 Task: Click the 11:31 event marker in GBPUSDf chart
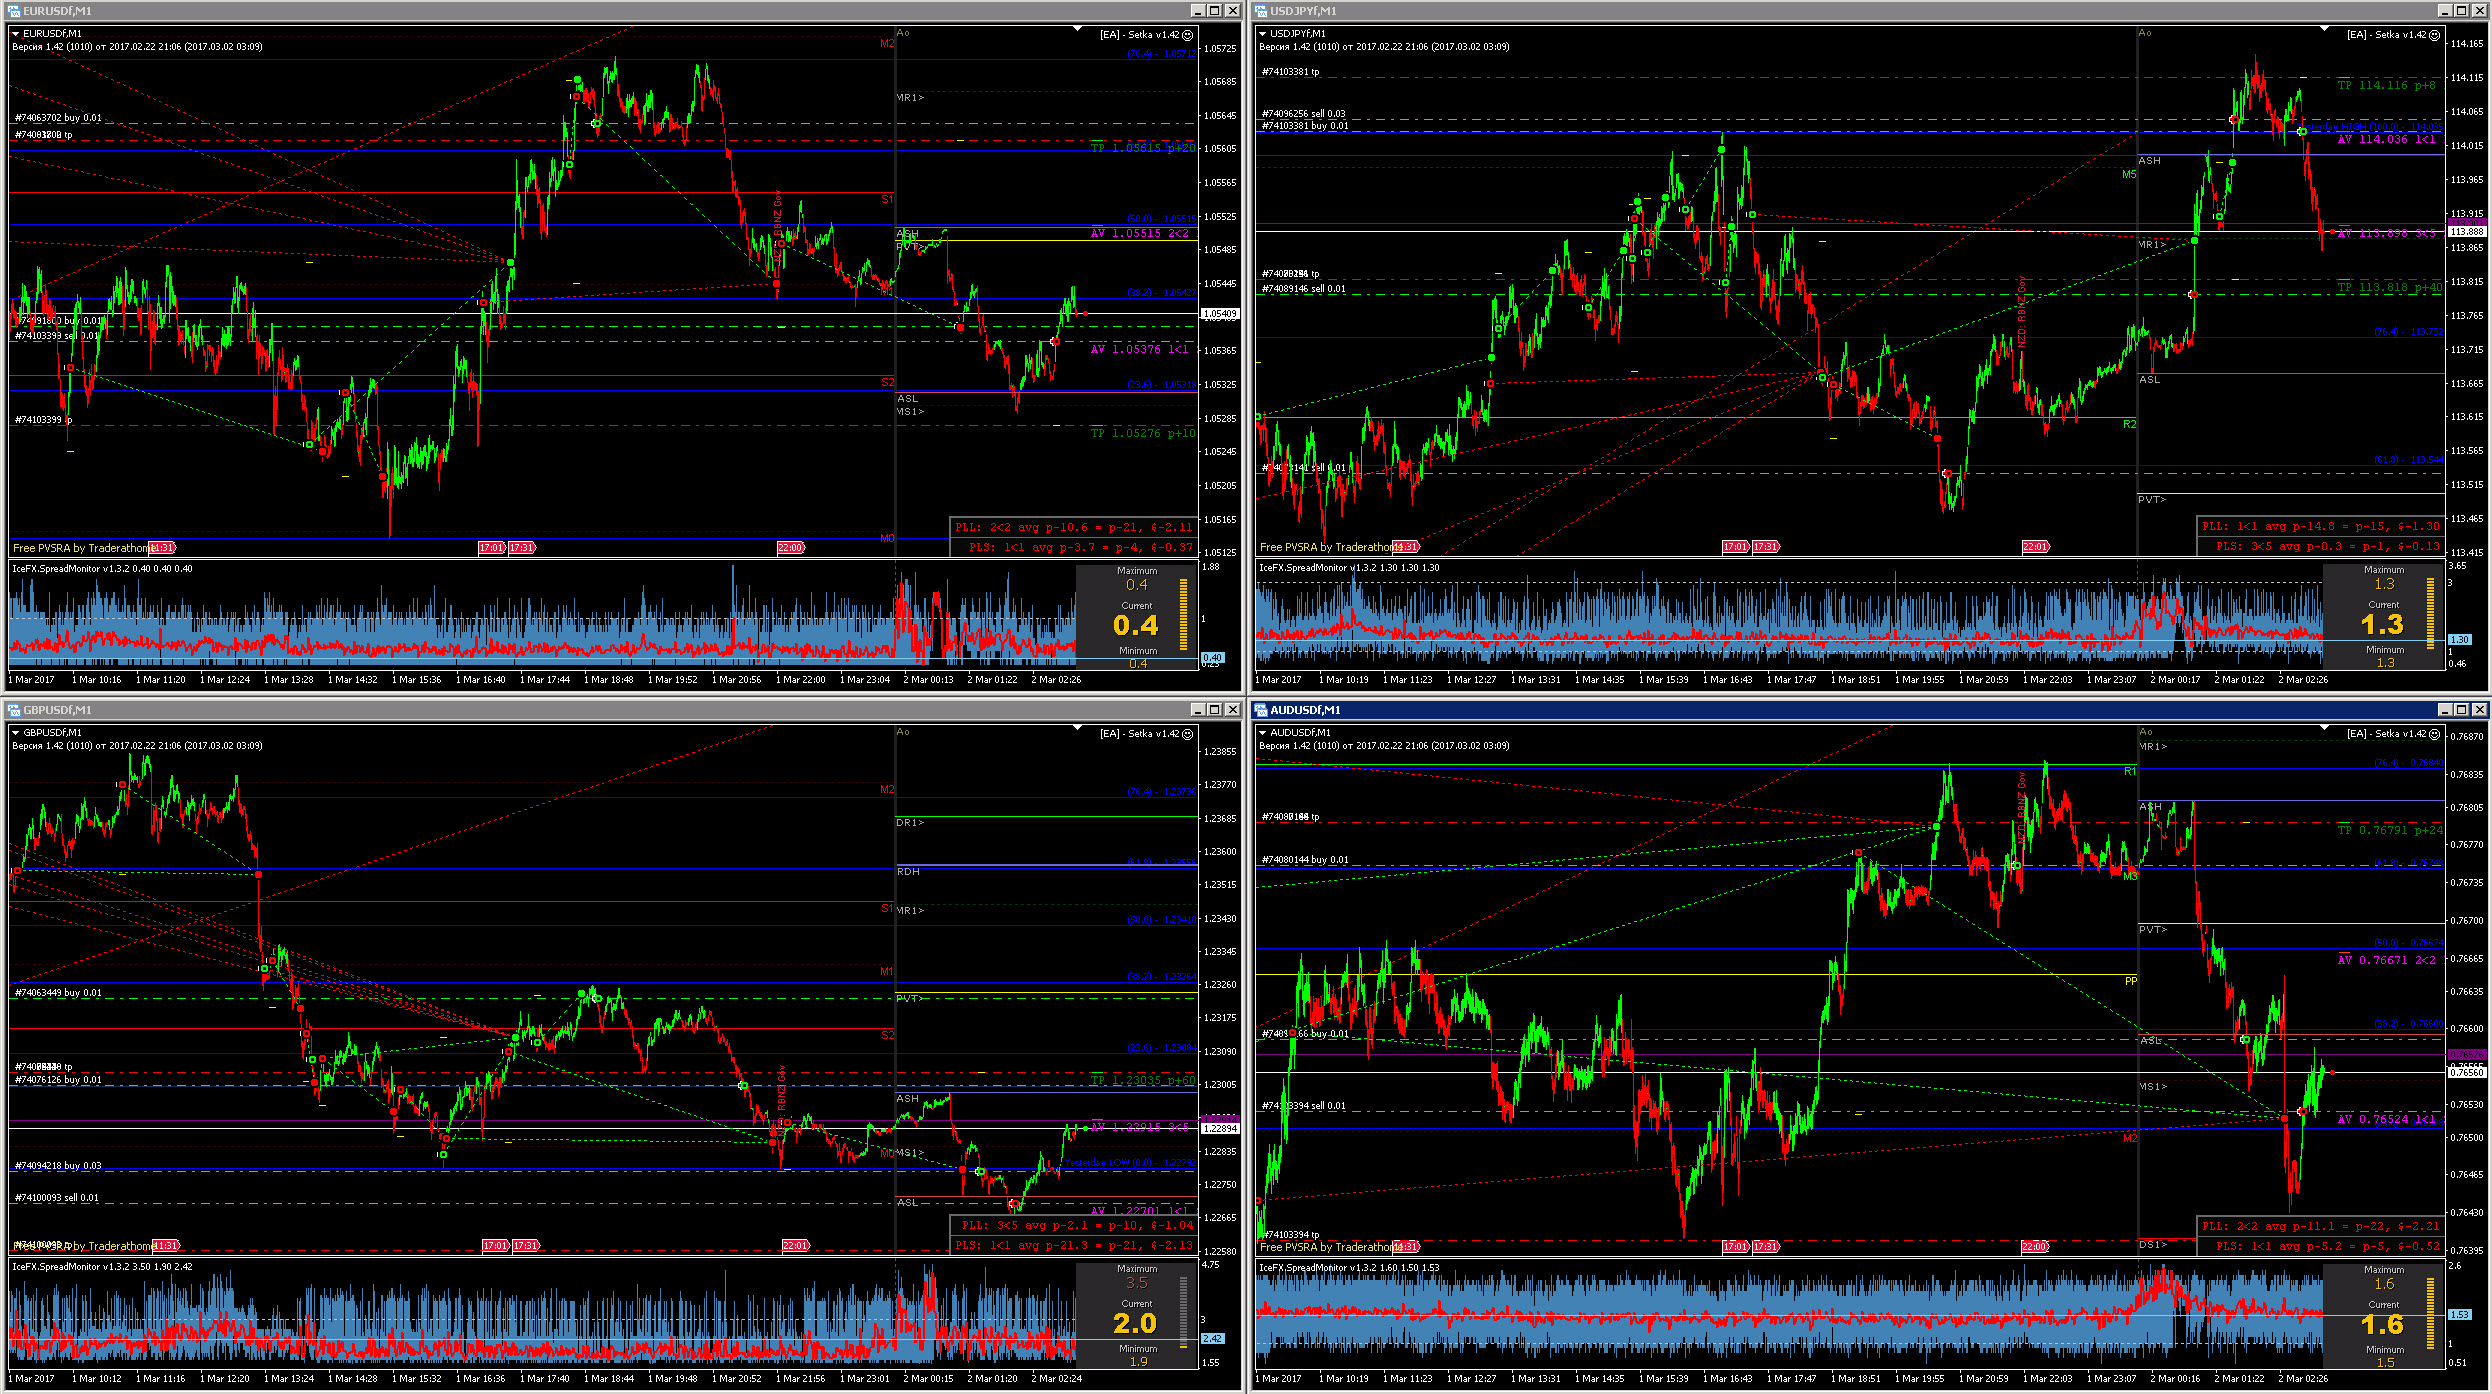pyautogui.click(x=166, y=1246)
